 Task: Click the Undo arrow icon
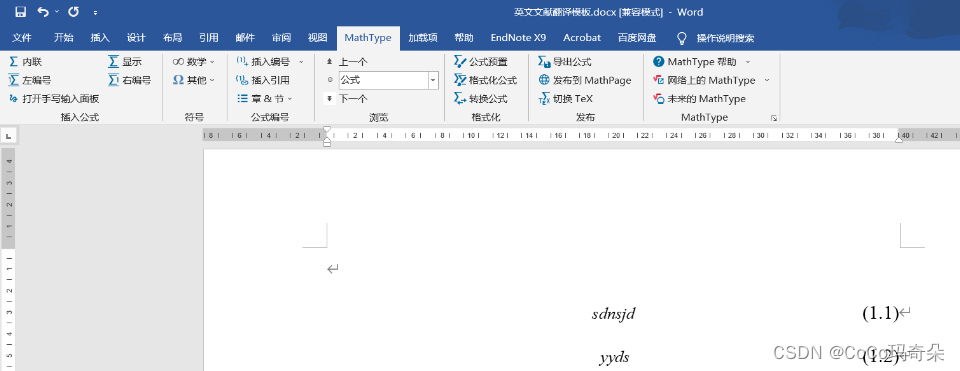coord(43,12)
